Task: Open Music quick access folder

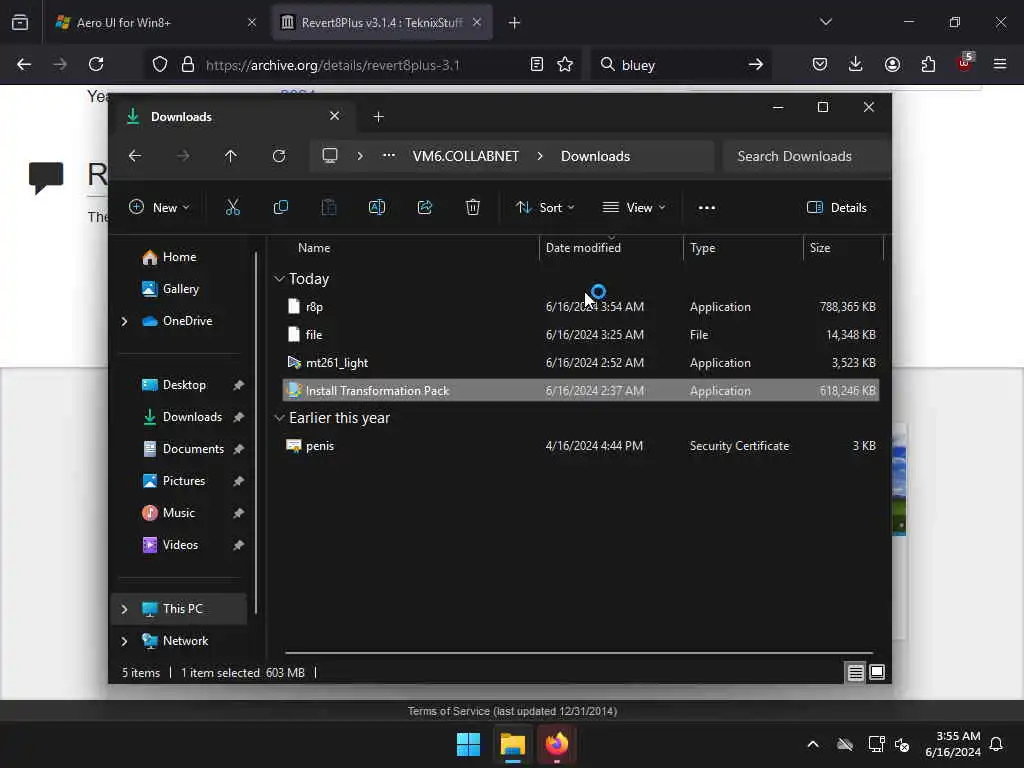Action: tap(168, 513)
